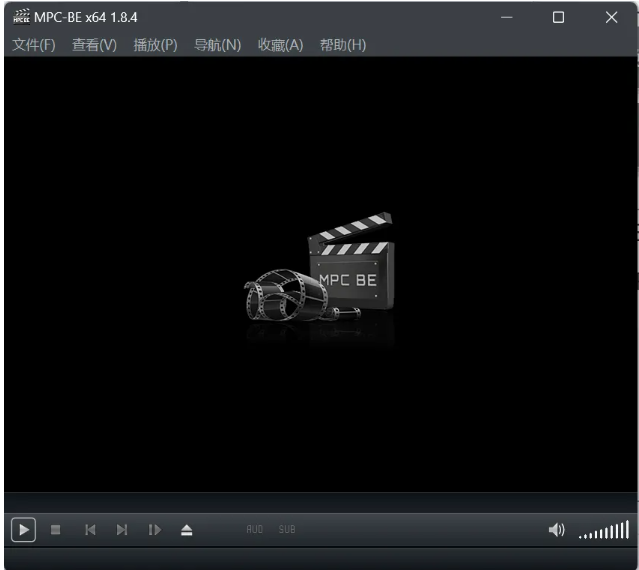639x570 pixels.
Task: Open the 帮助(H) menu
Action: tap(343, 45)
